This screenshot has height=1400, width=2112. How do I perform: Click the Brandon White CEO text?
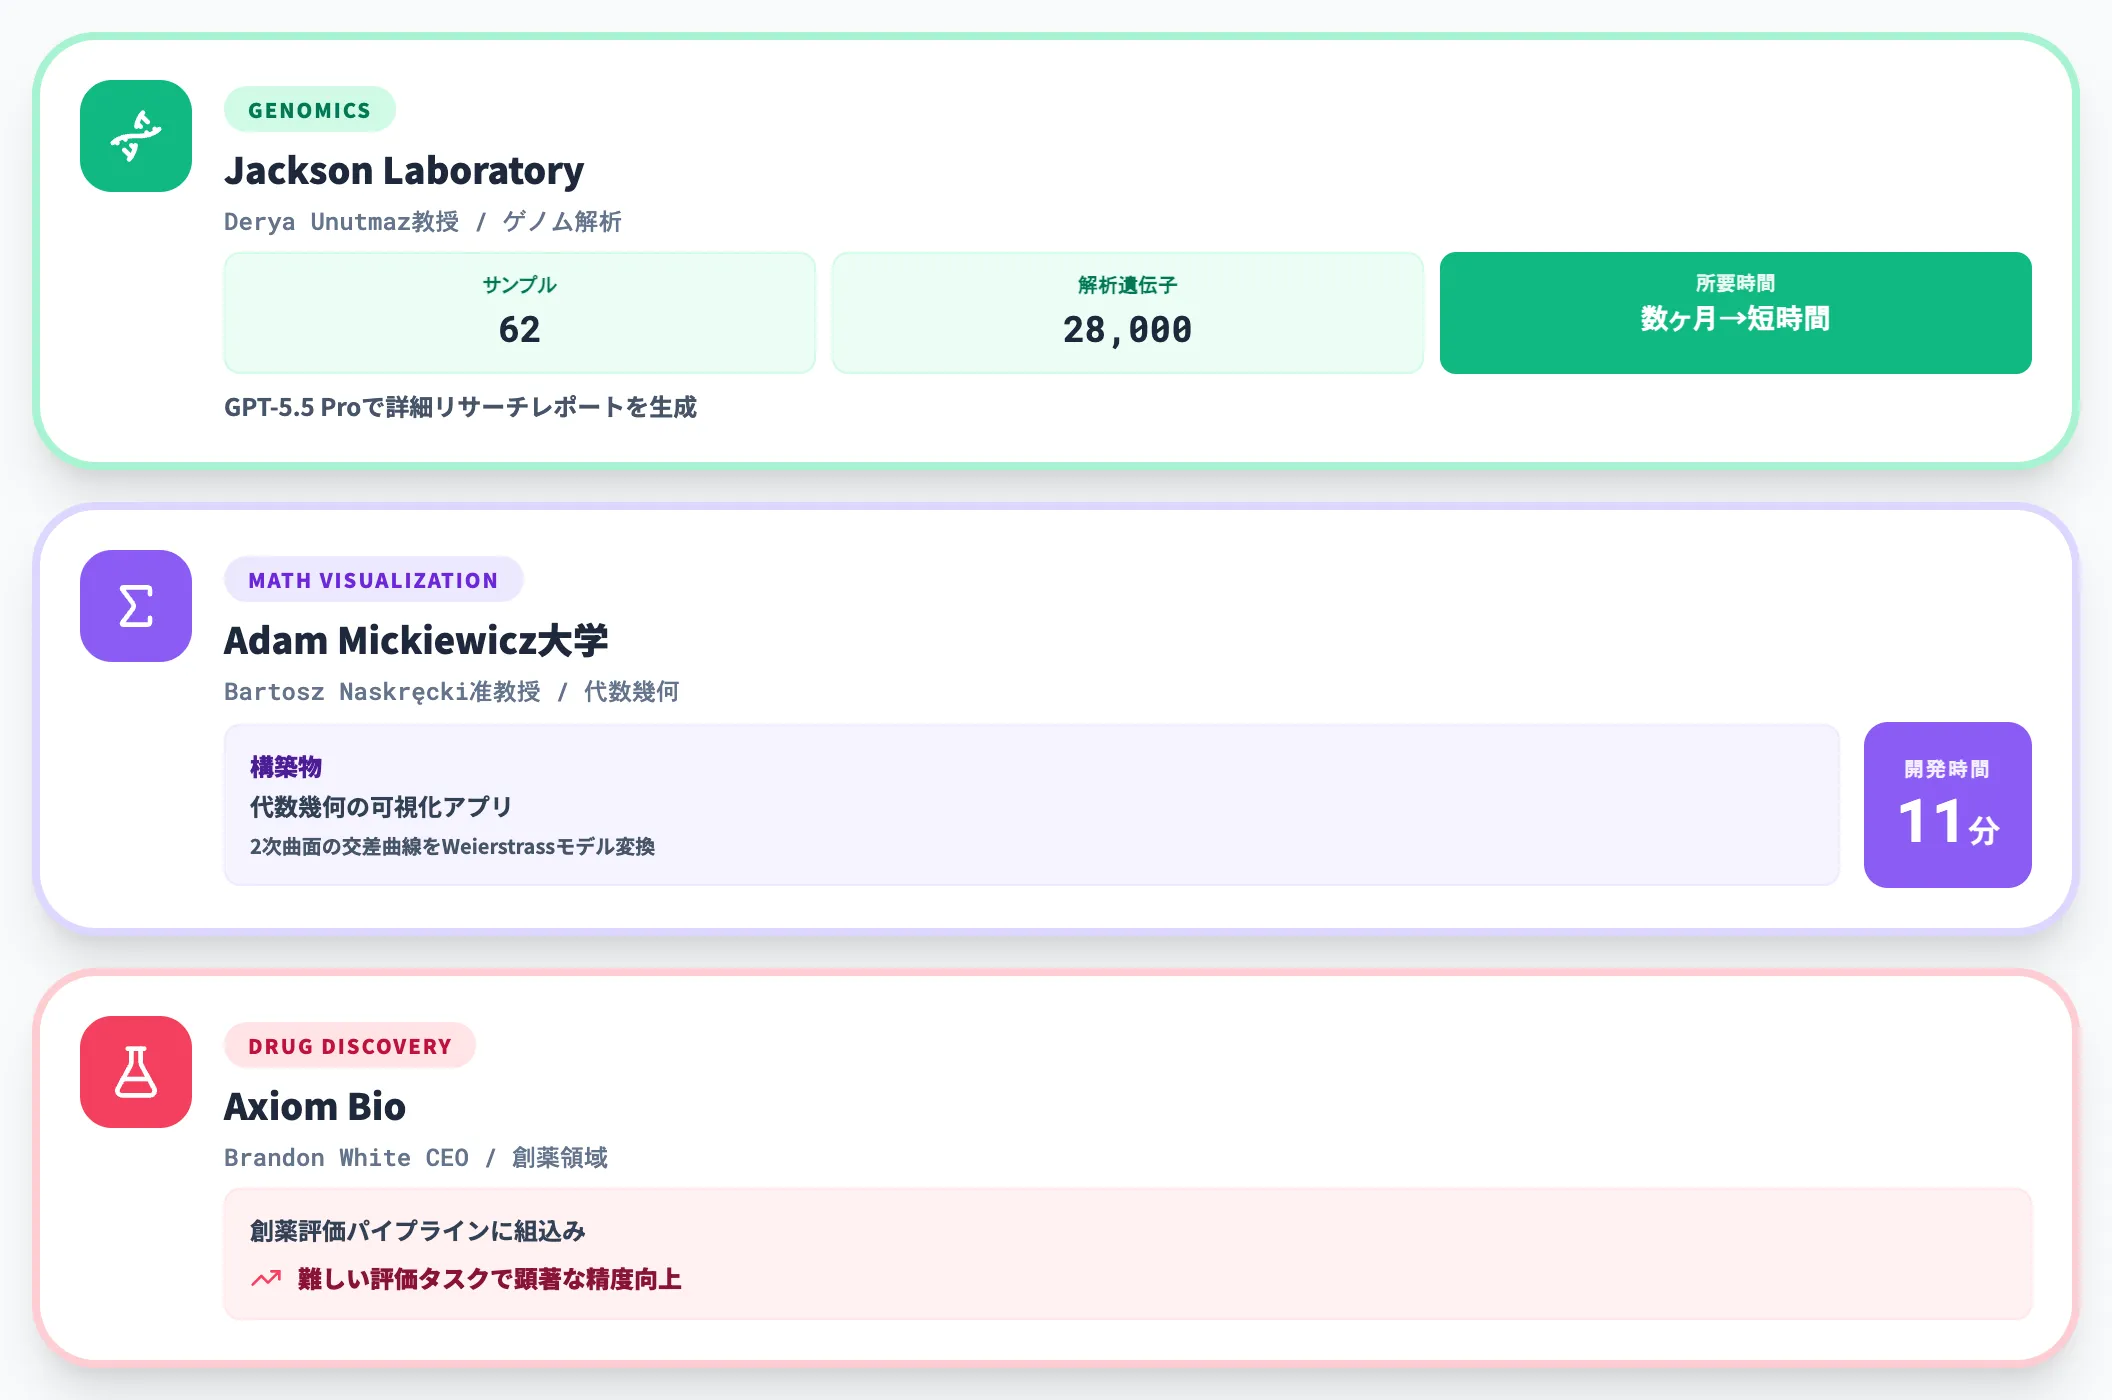pyautogui.click(x=346, y=1157)
